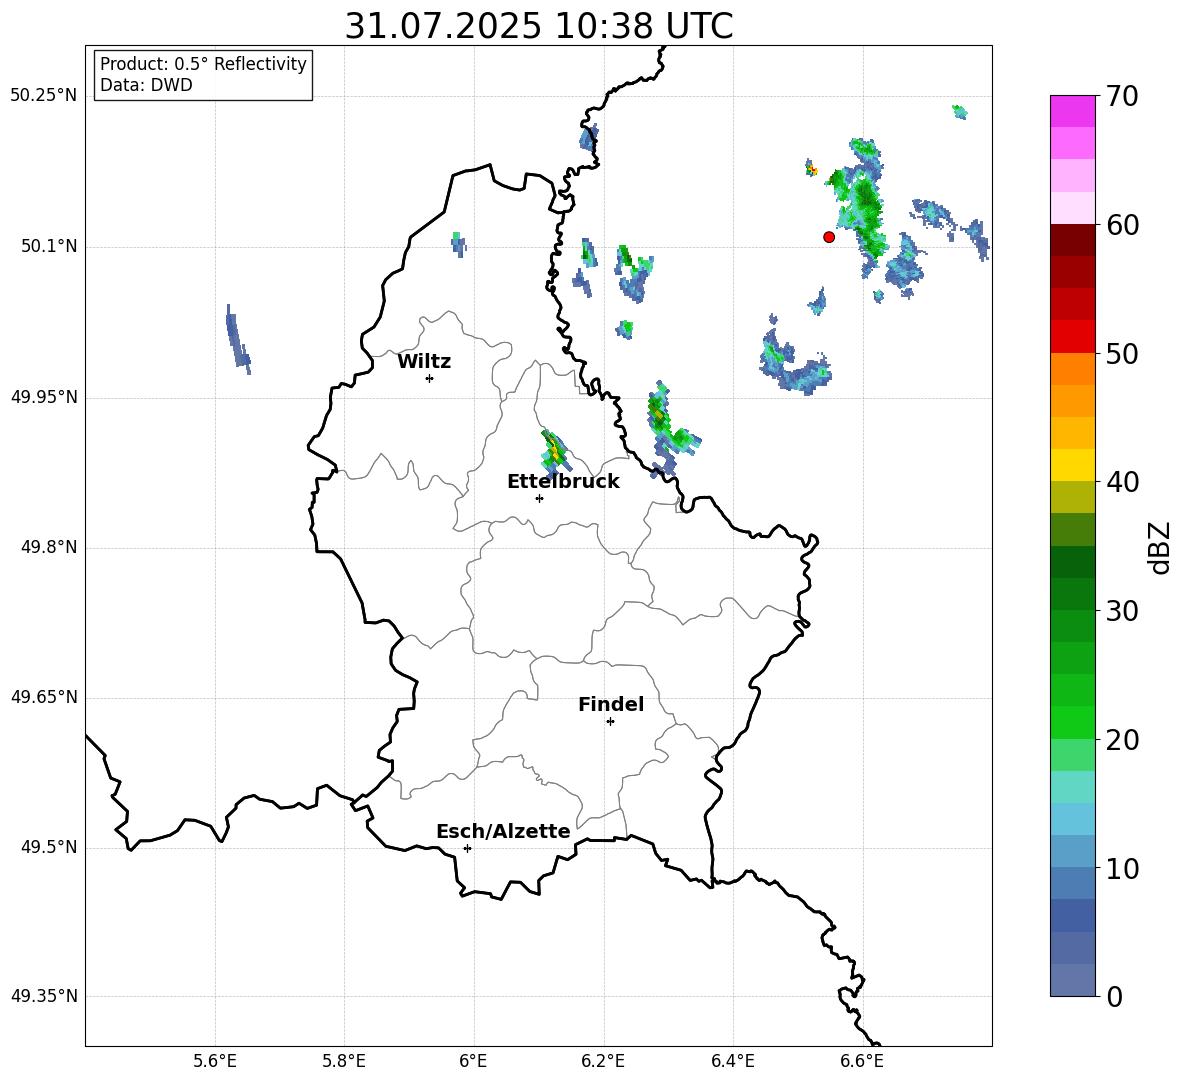
Task: Click the yellow colorbar band just above the 40 tick
Action: coord(1072,465)
